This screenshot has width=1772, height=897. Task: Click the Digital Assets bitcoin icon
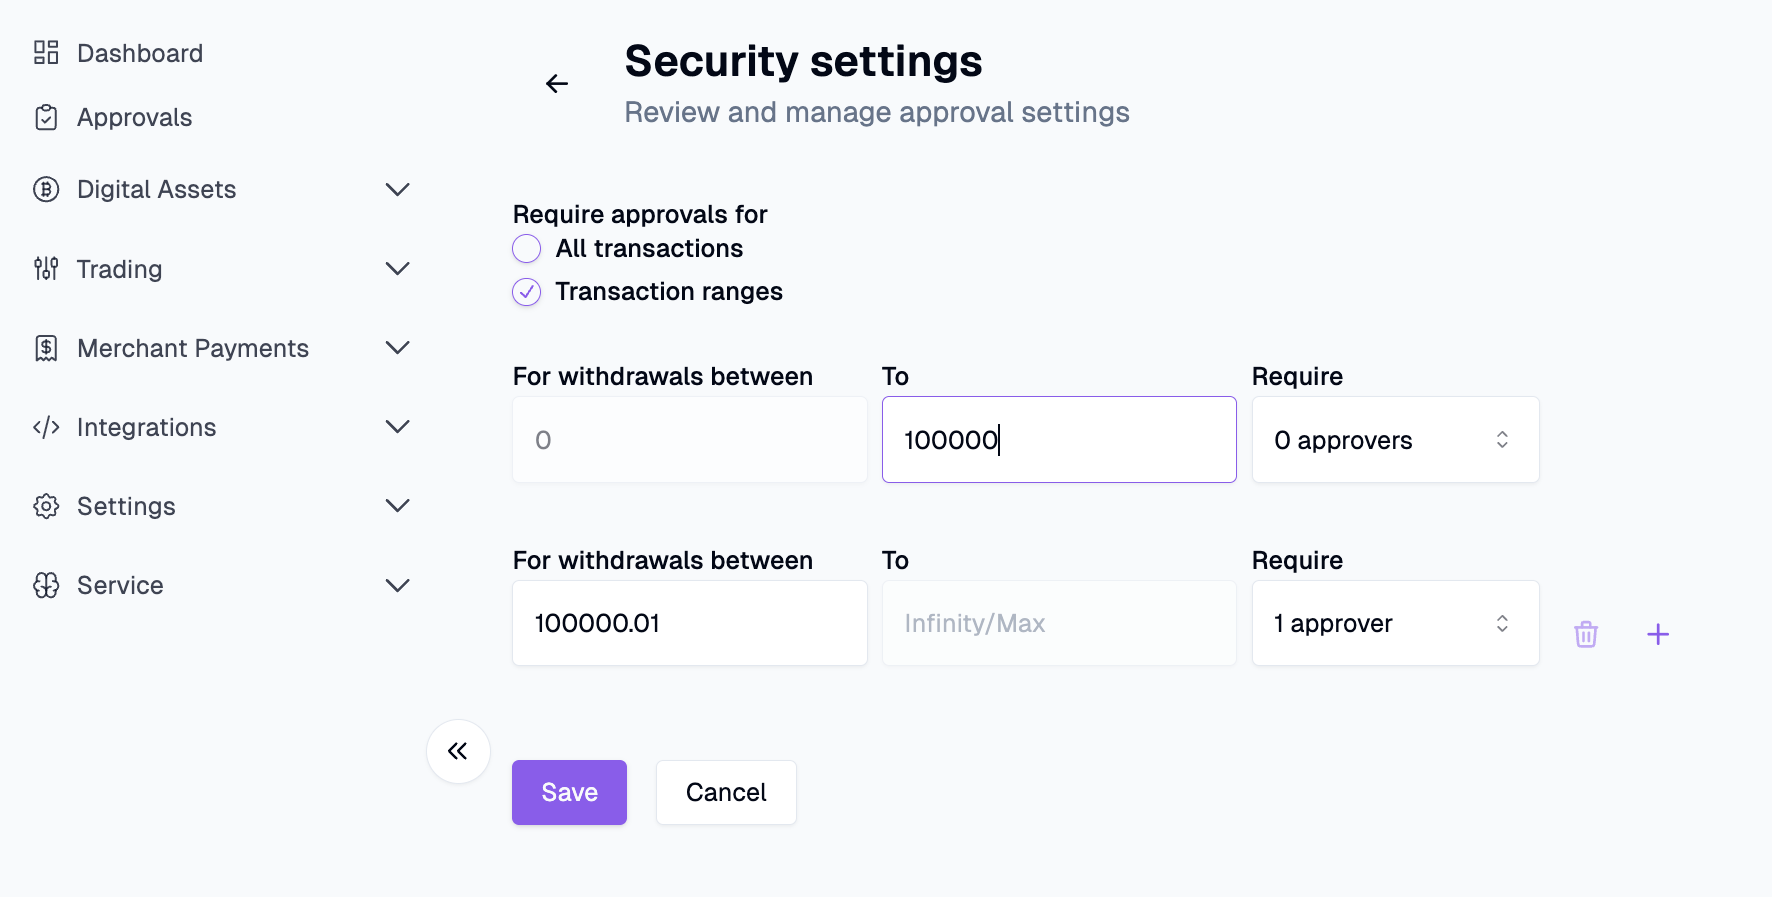(x=46, y=189)
